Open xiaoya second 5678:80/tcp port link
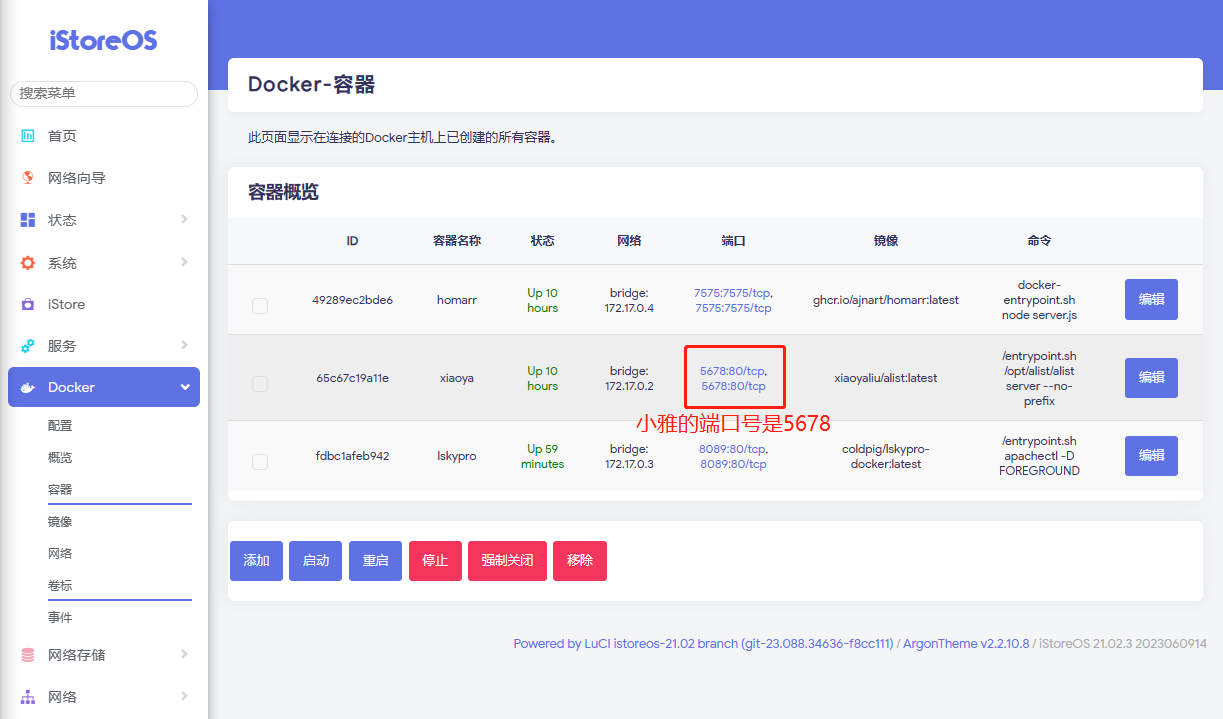Image resolution: width=1223 pixels, height=719 pixels. pos(733,386)
